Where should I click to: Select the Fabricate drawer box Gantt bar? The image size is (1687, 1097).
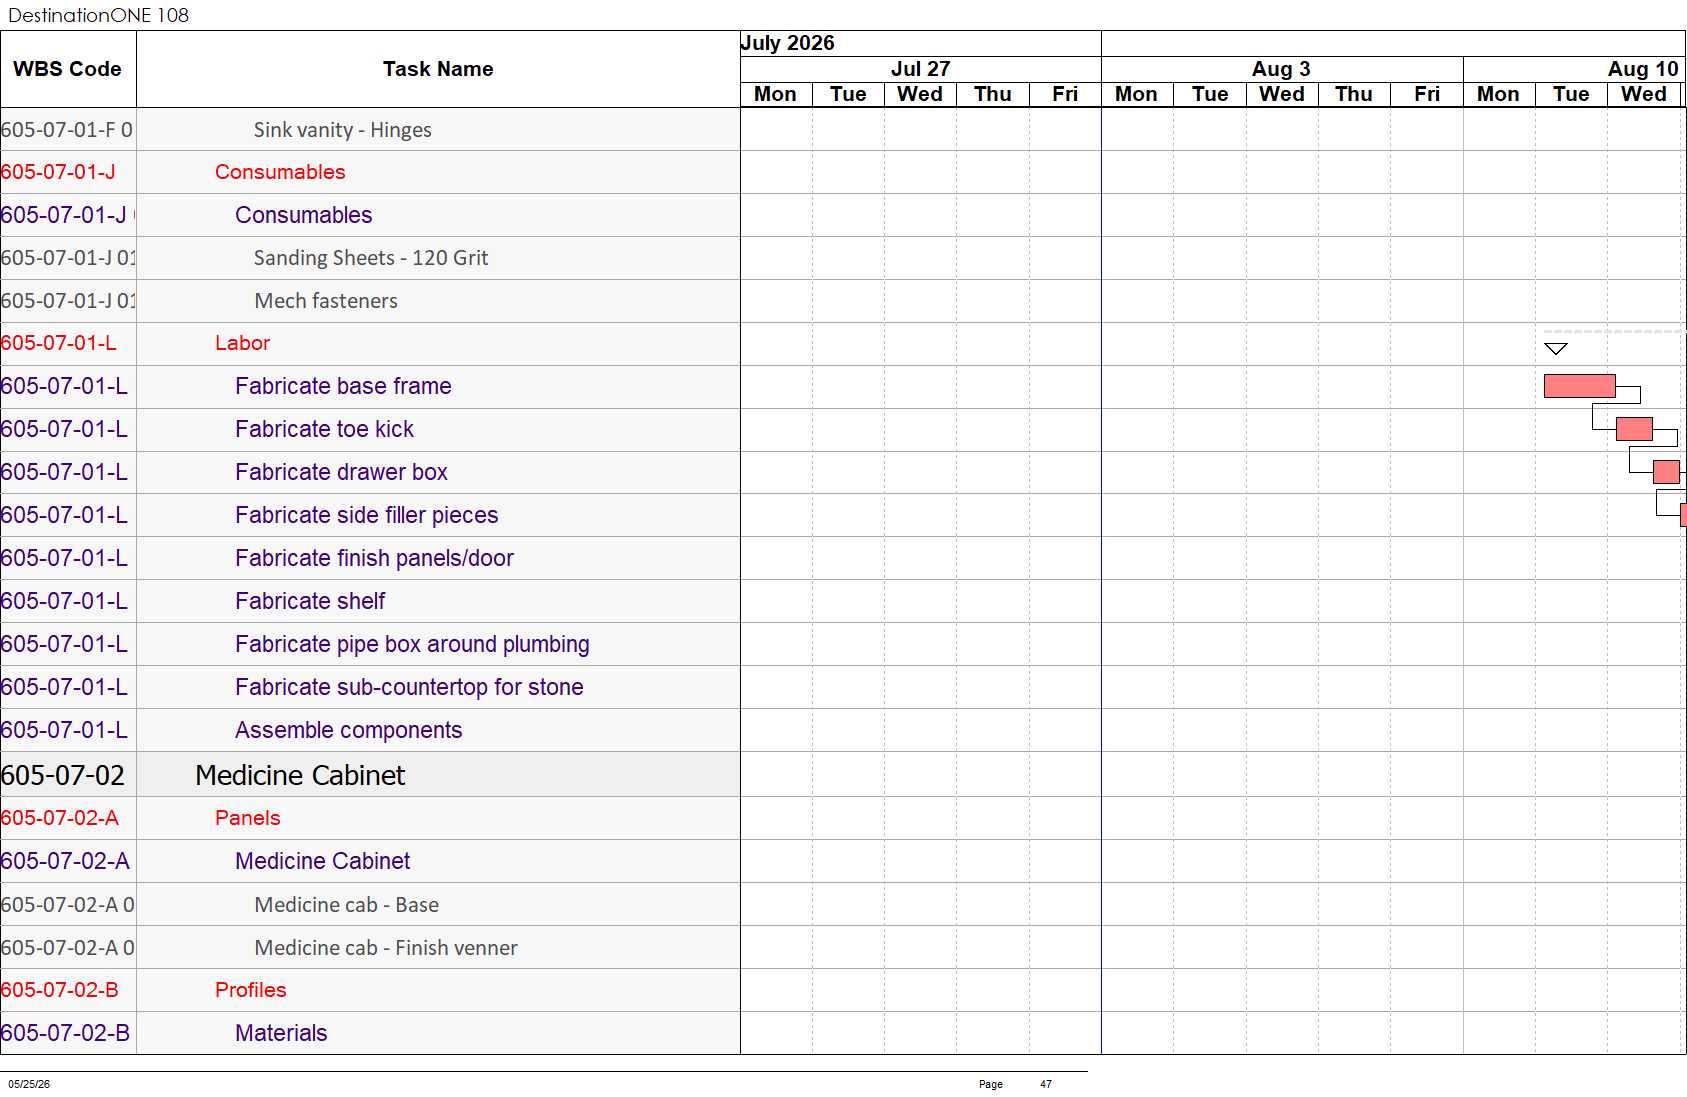[x=1666, y=472]
